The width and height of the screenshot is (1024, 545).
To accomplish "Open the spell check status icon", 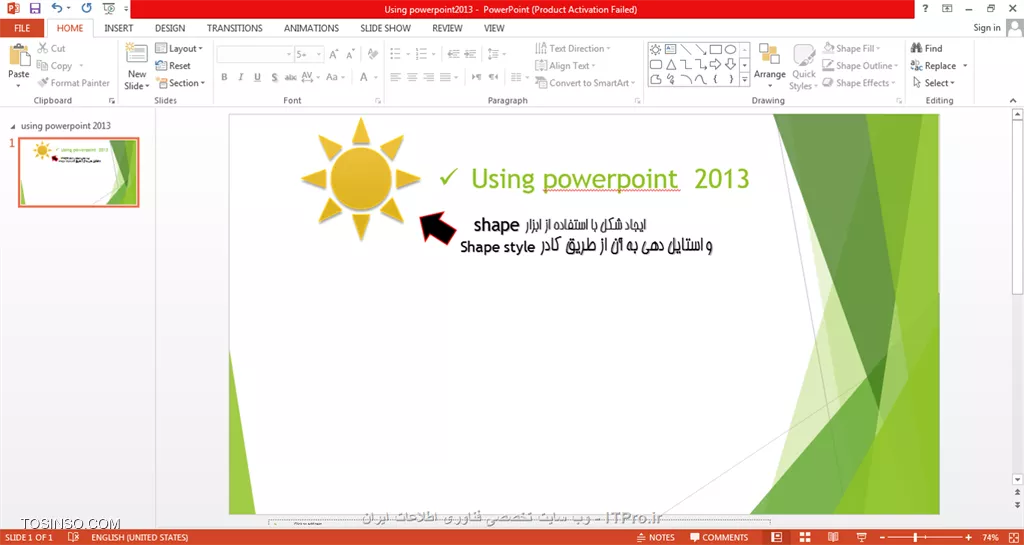I will point(73,537).
